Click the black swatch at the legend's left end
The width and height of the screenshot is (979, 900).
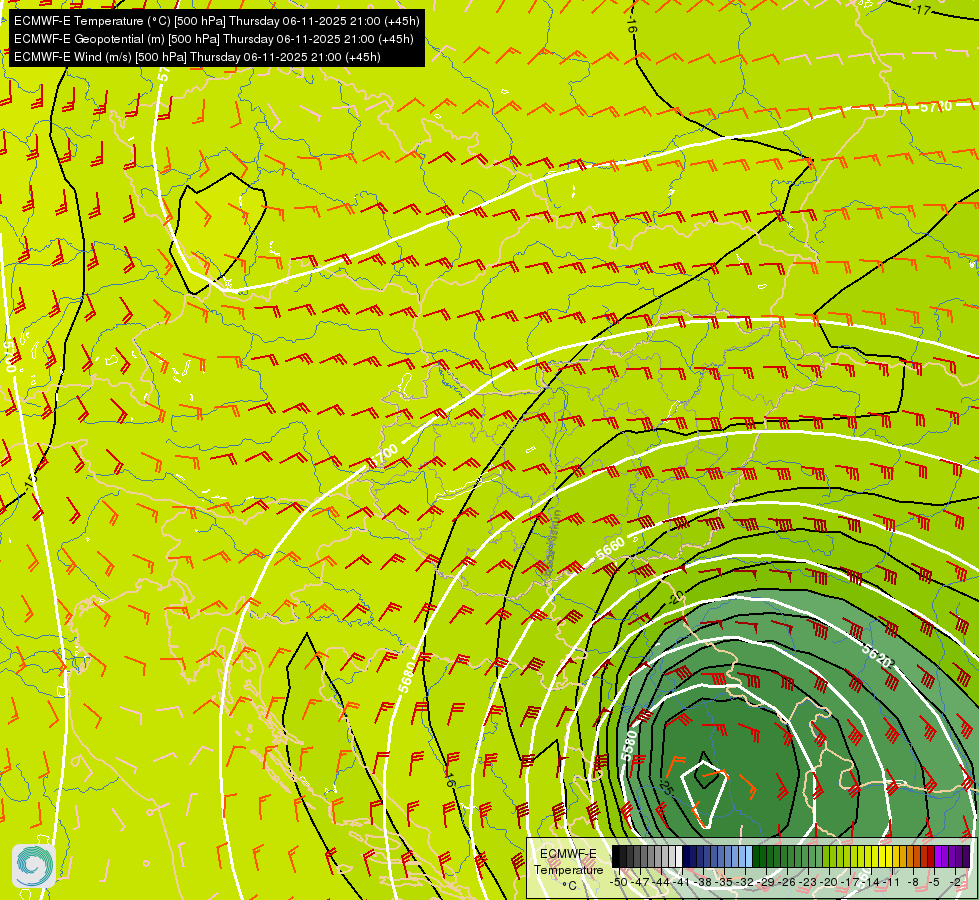pos(616,857)
